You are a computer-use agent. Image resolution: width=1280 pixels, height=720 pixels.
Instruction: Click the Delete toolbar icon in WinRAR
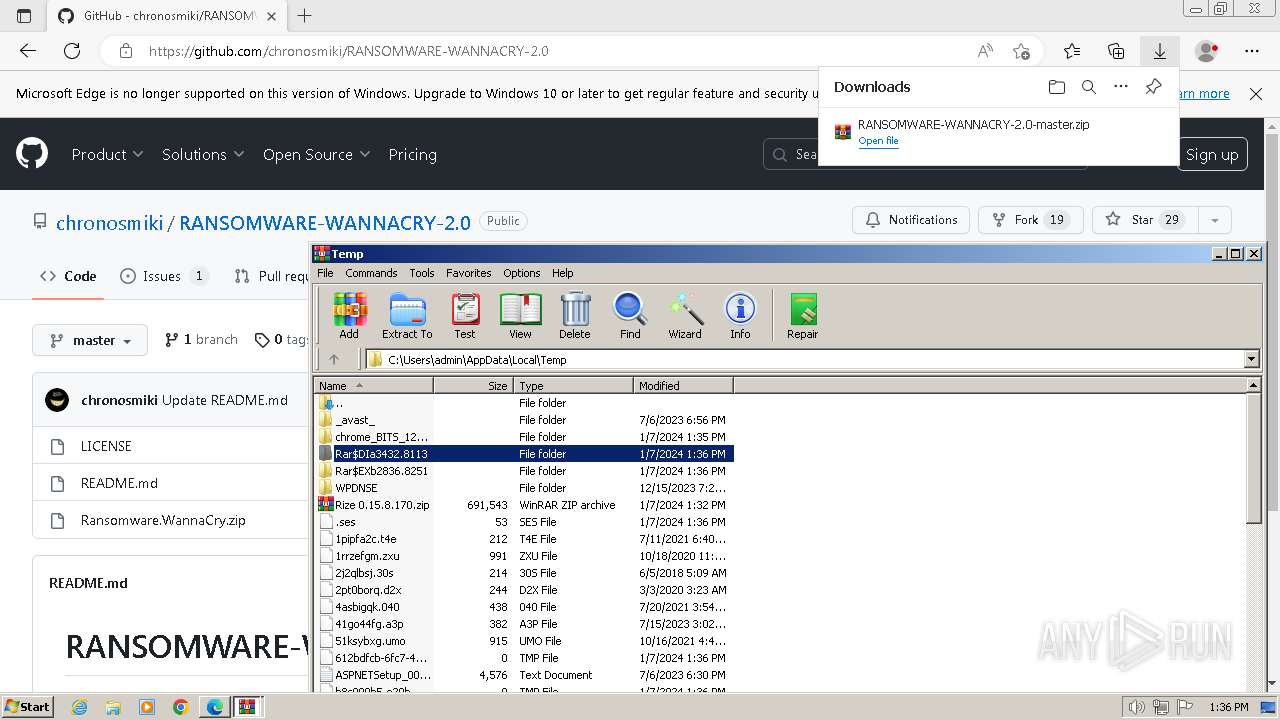click(575, 315)
